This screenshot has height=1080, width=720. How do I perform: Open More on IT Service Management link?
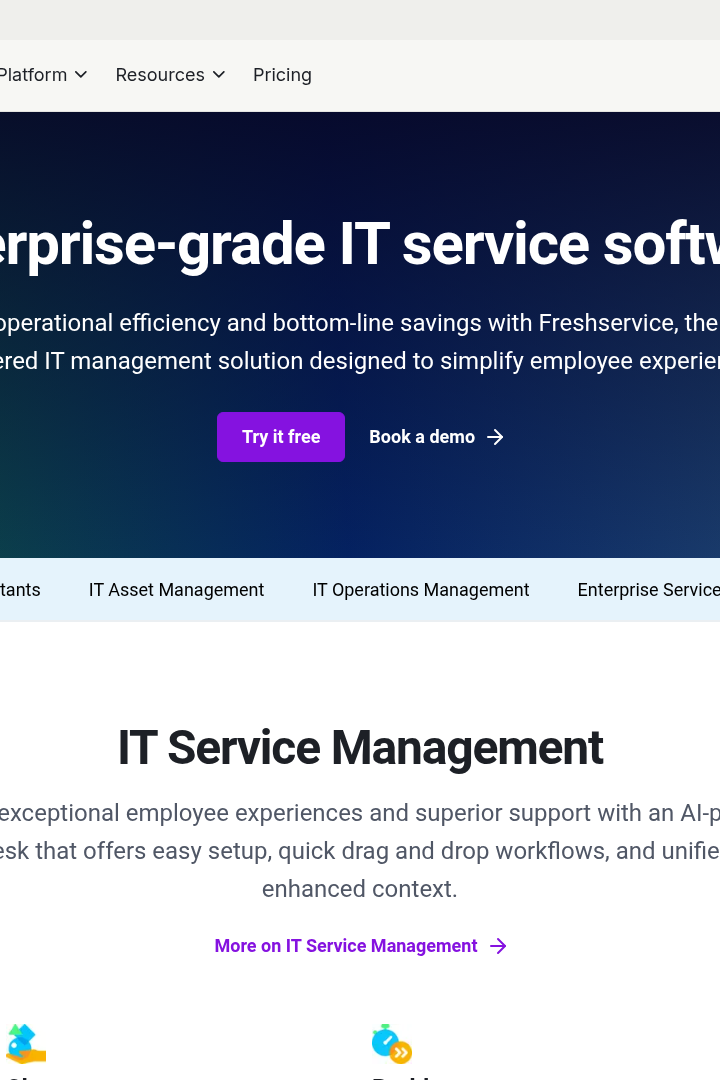(x=360, y=946)
